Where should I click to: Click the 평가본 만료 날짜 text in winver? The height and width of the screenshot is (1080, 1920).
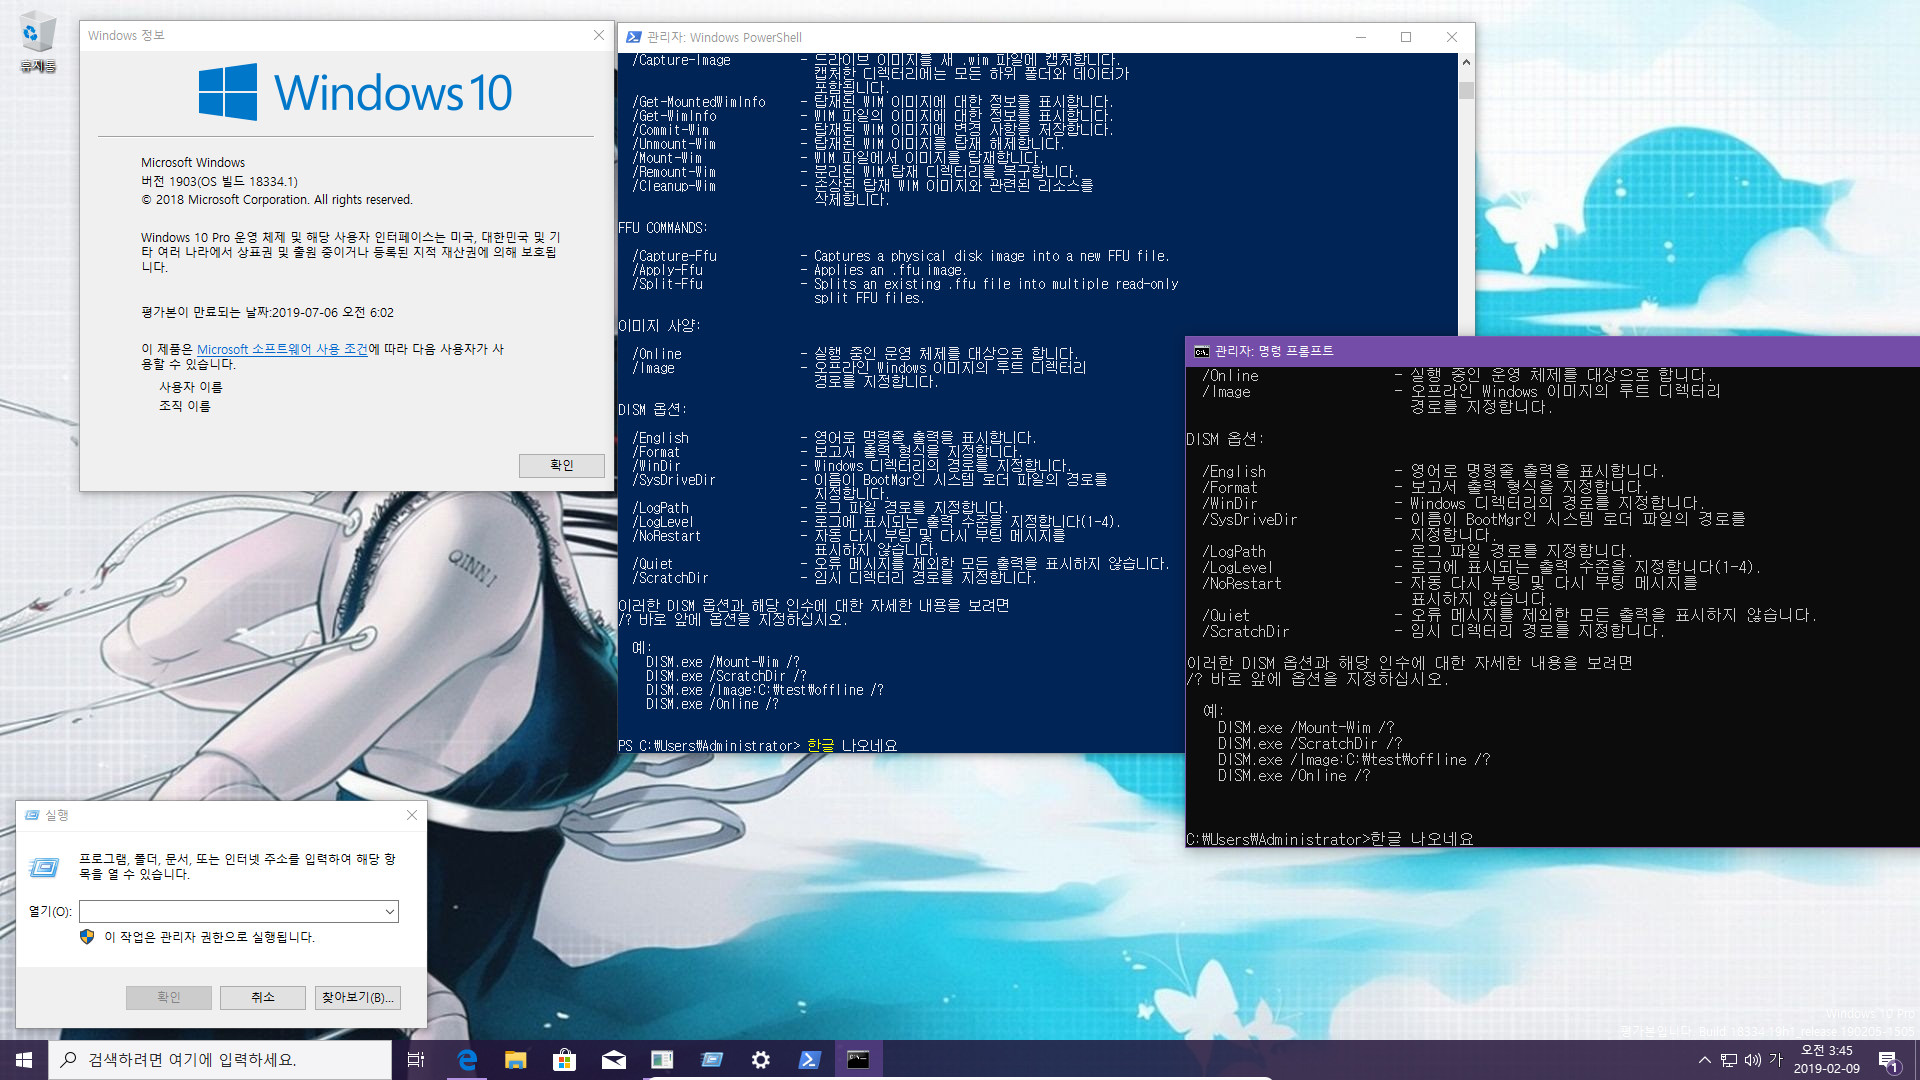tap(267, 312)
